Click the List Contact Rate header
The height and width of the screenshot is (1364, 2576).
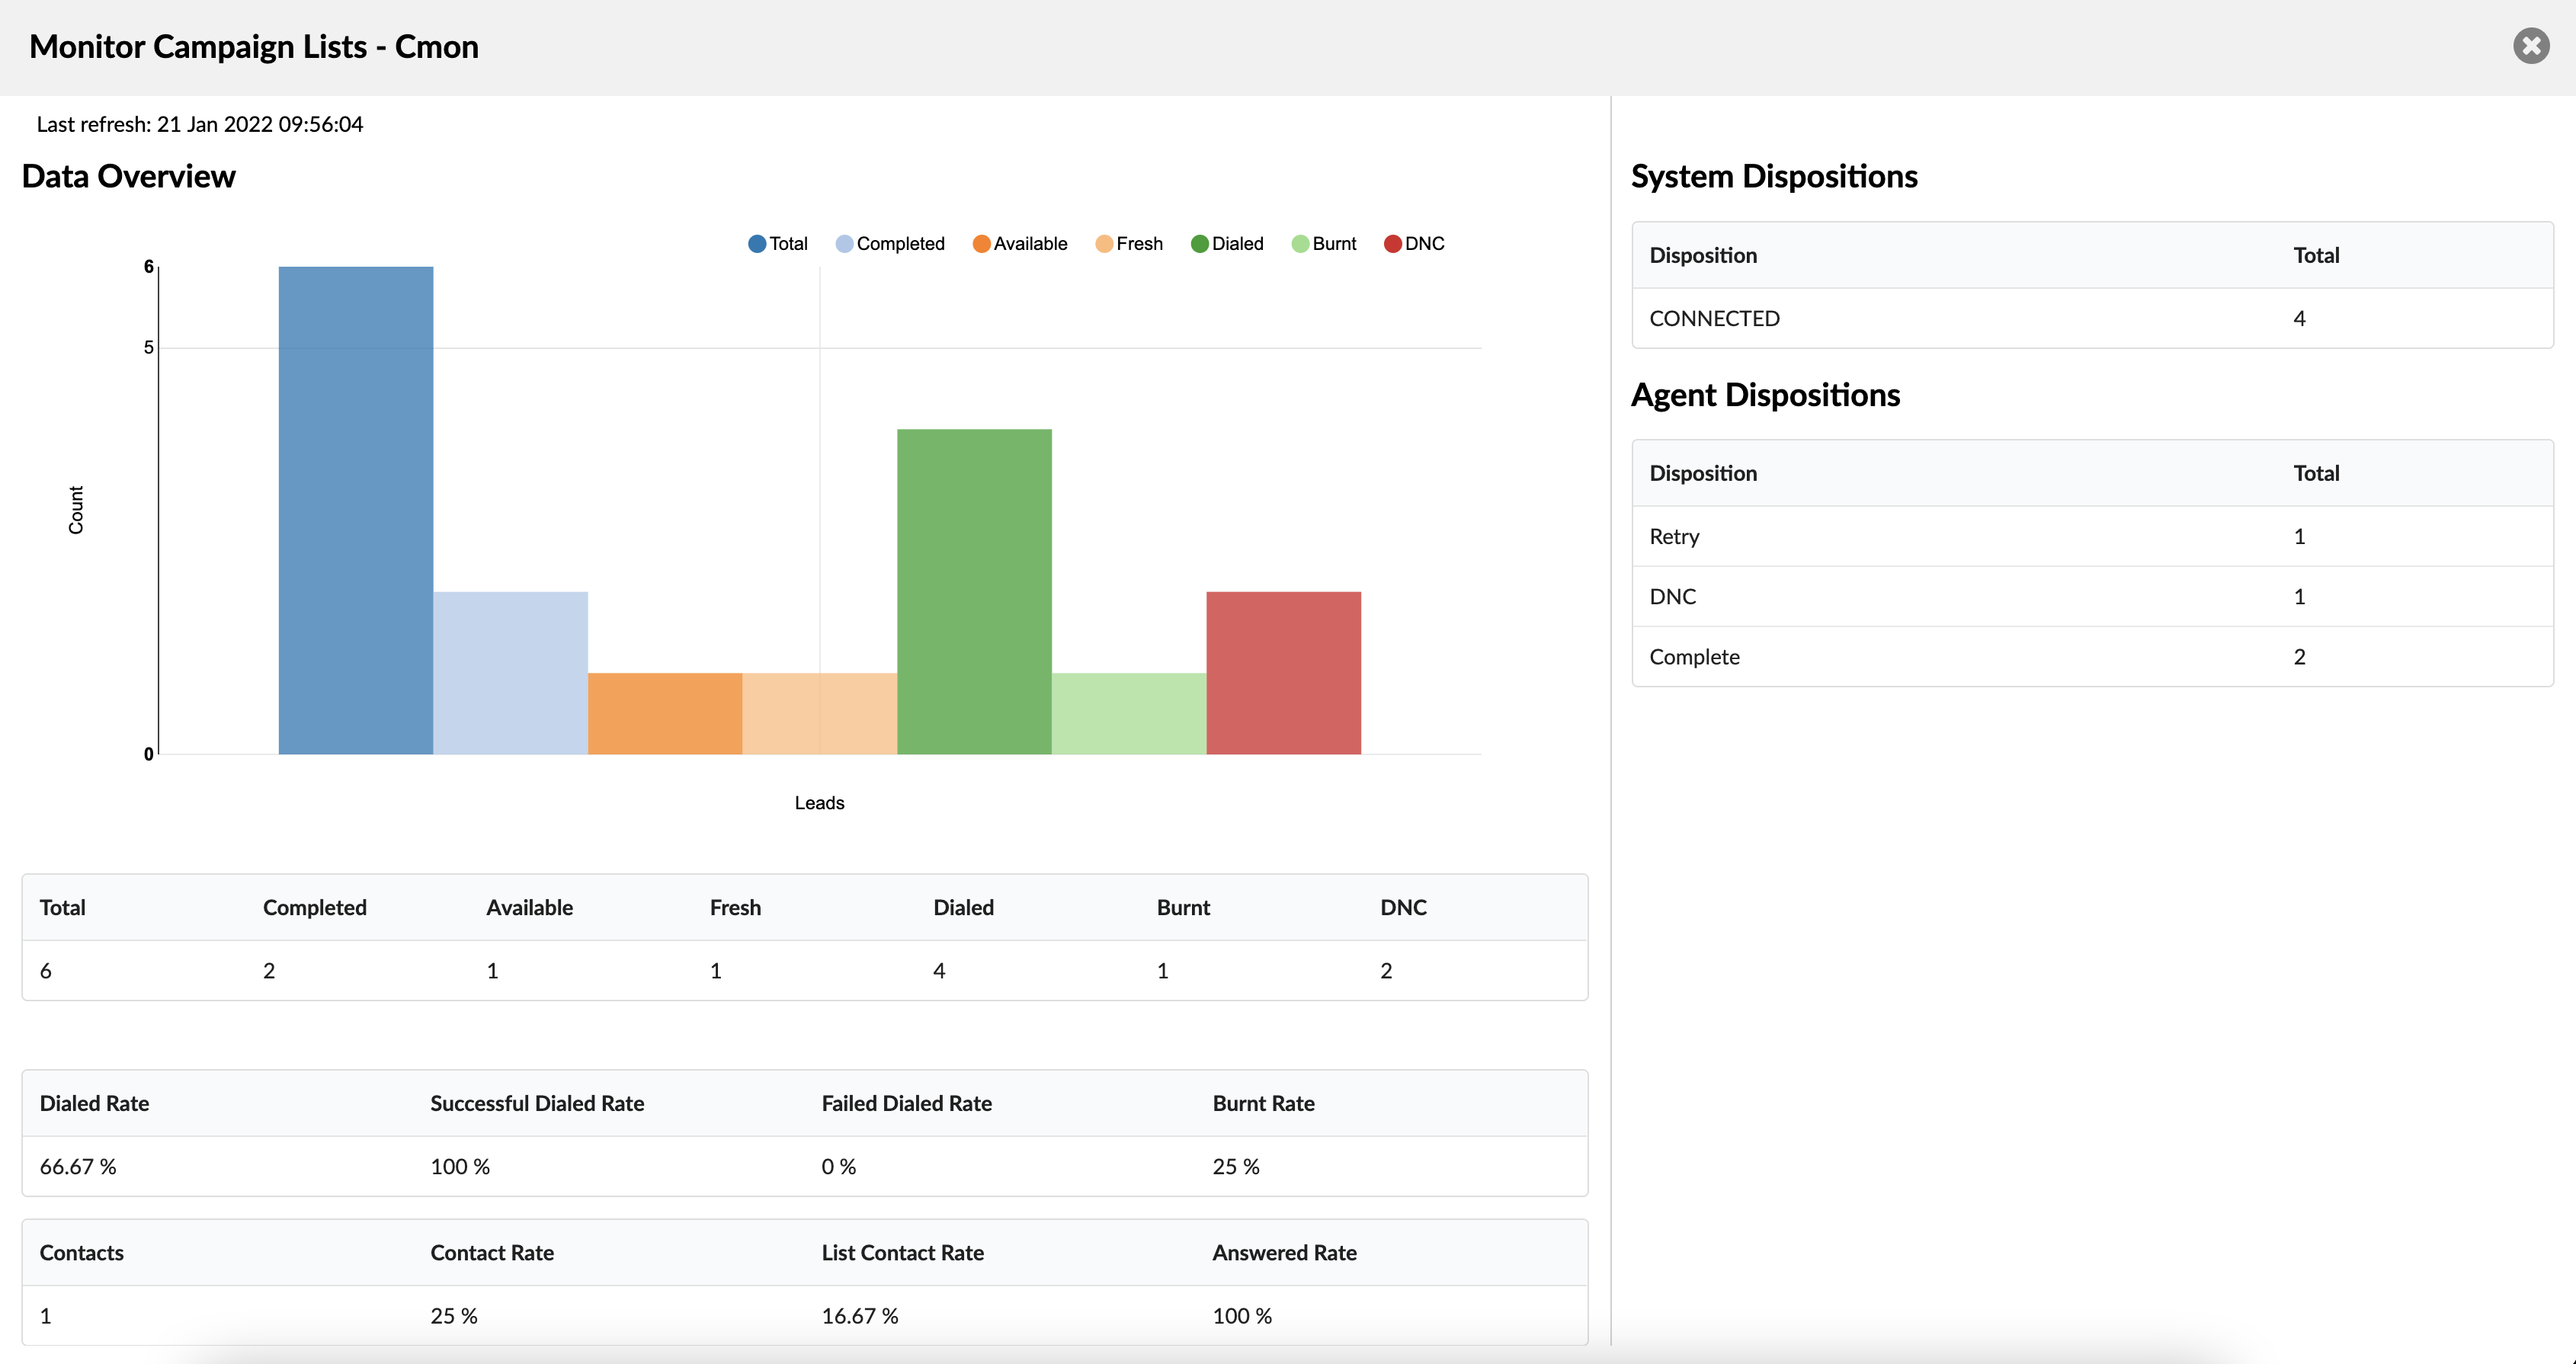pyautogui.click(x=902, y=1253)
